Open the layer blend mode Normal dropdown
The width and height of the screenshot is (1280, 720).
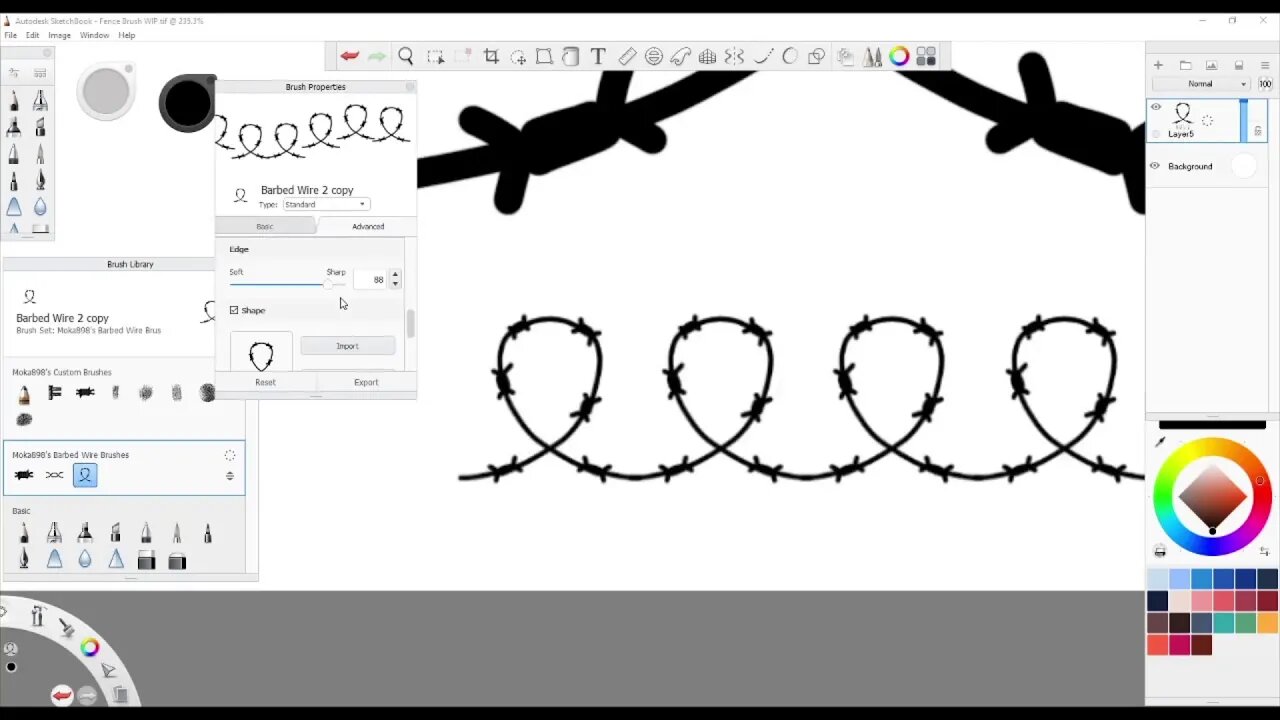click(1201, 84)
